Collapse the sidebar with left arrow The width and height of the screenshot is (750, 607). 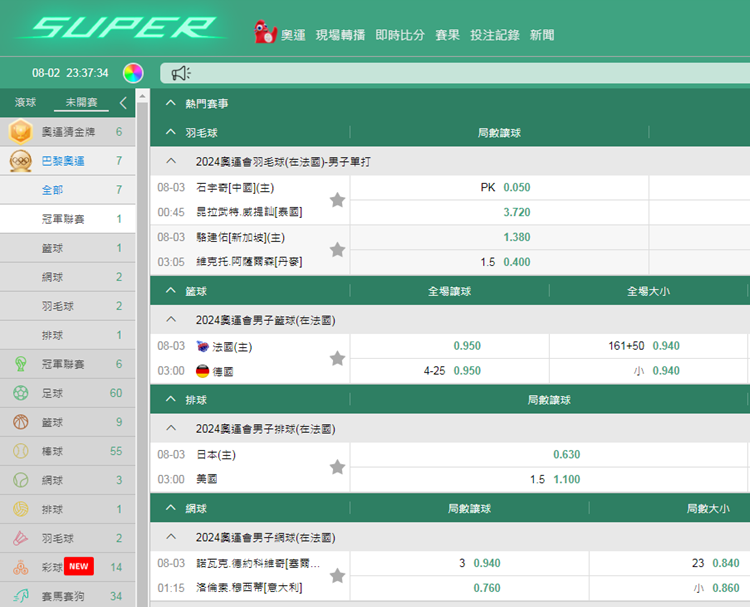[123, 102]
